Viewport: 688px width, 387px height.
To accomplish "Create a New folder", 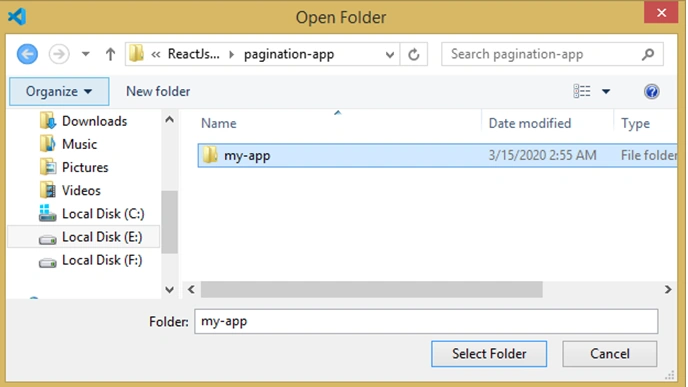I will (158, 91).
